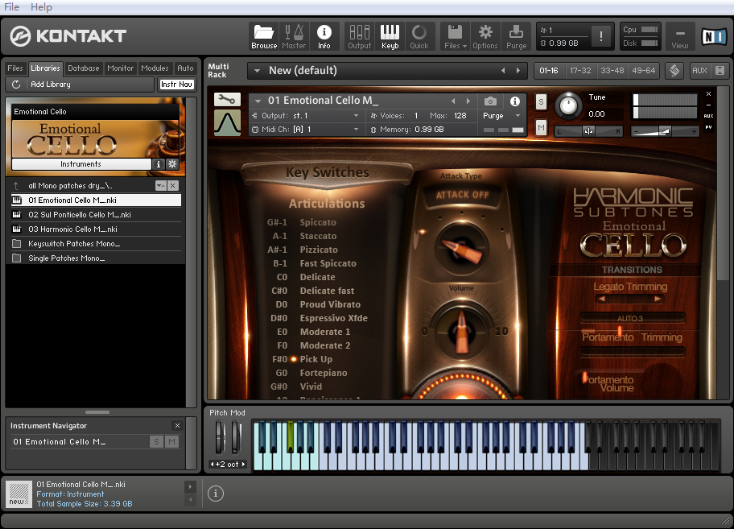This screenshot has height=529, width=734.
Task: Click the Purge toolbar icon
Action: tap(516, 37)
